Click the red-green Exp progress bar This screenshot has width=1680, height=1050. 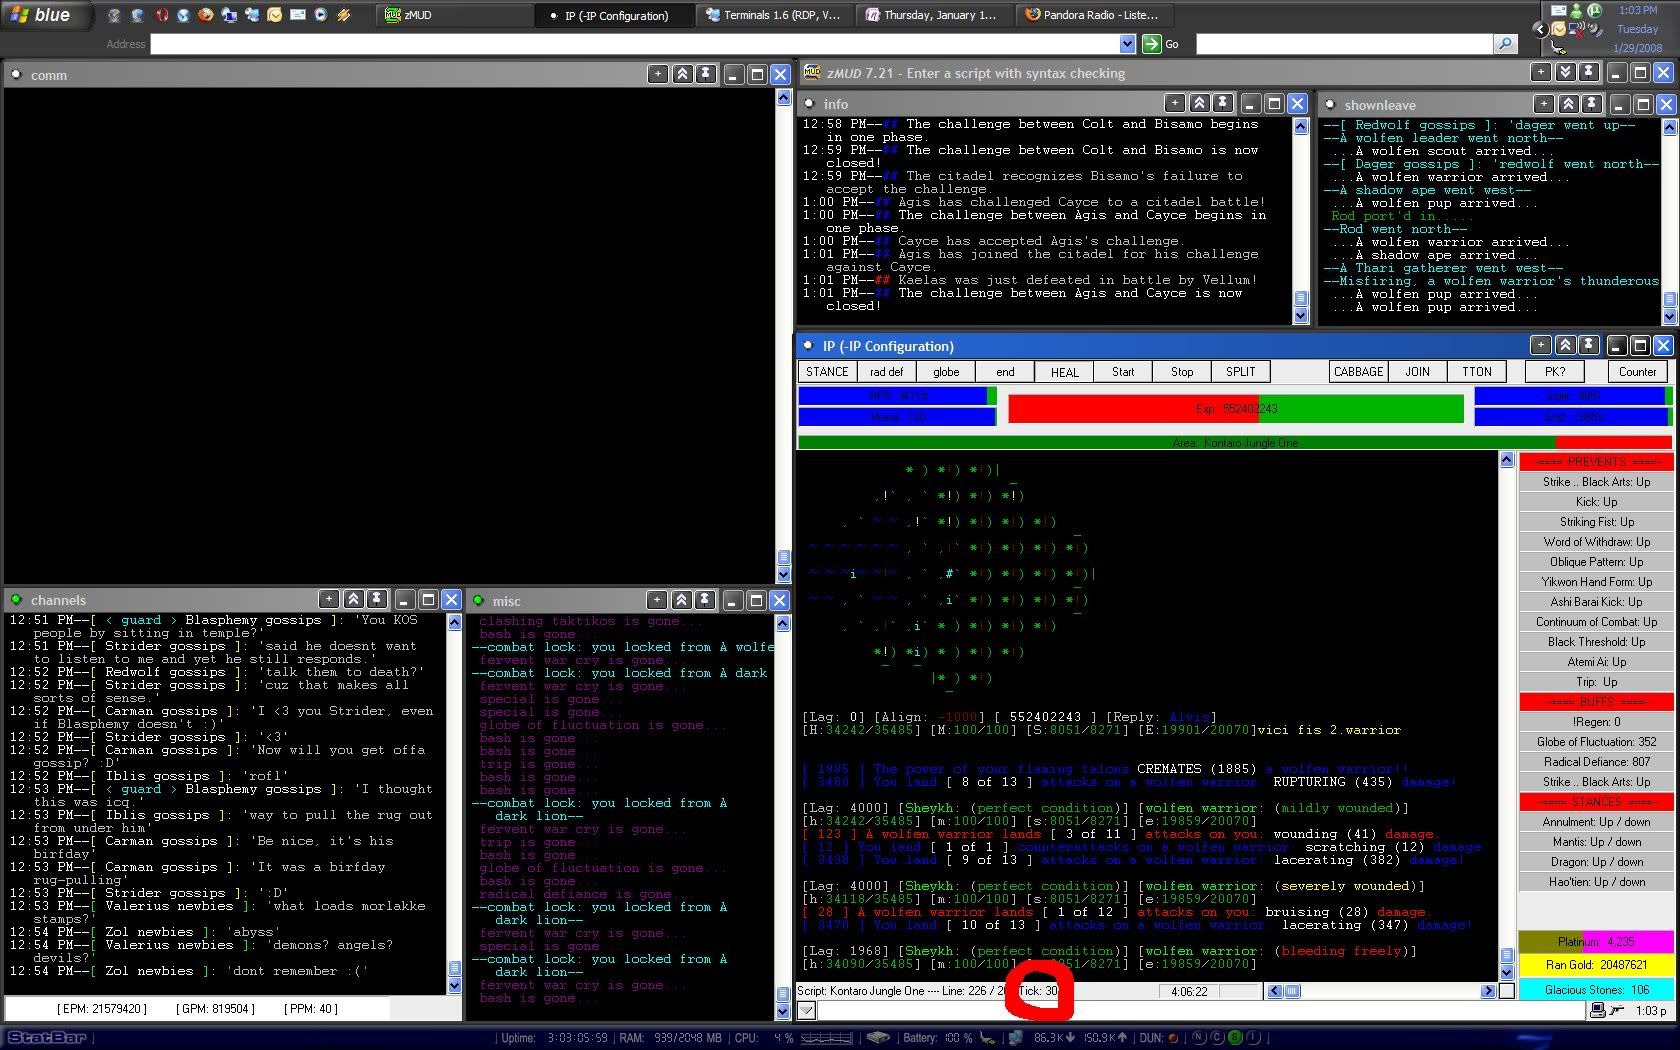[x=1235, y=409]
